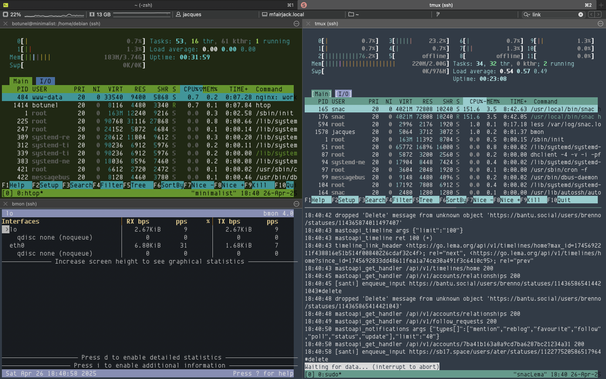This screenshot has width=606, height=379.
Task: Open the pane menu icon of bmon pane
Action: tap(296, 204)
